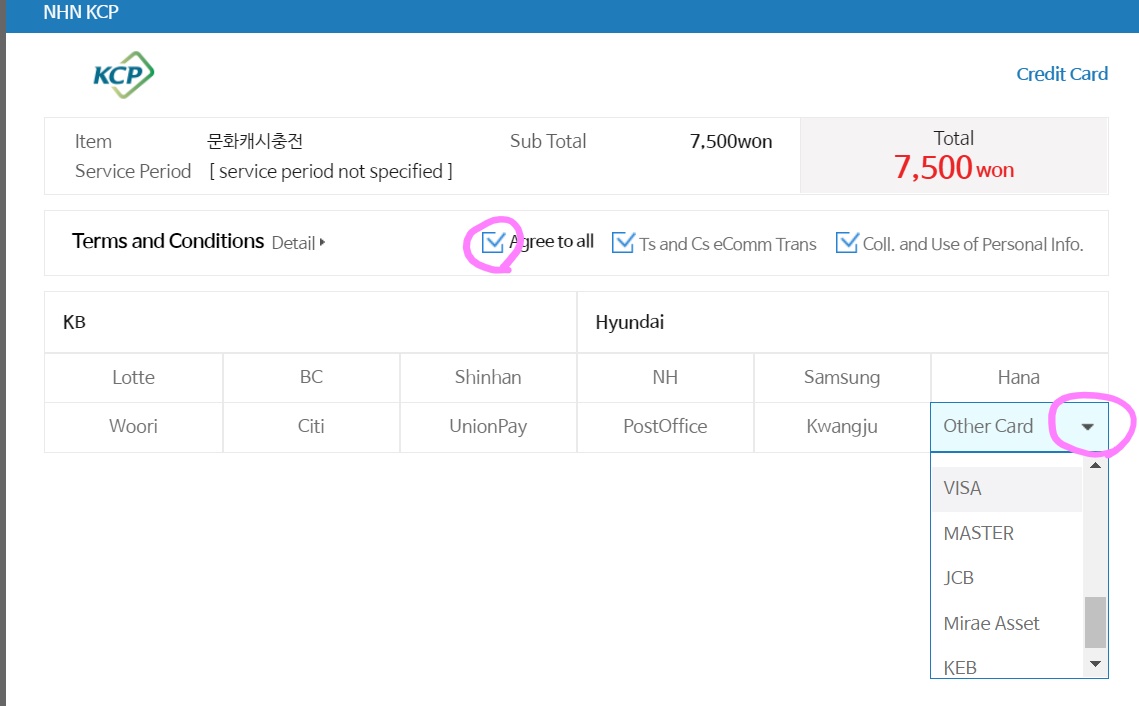Select BC card

(x=311, y=378)
